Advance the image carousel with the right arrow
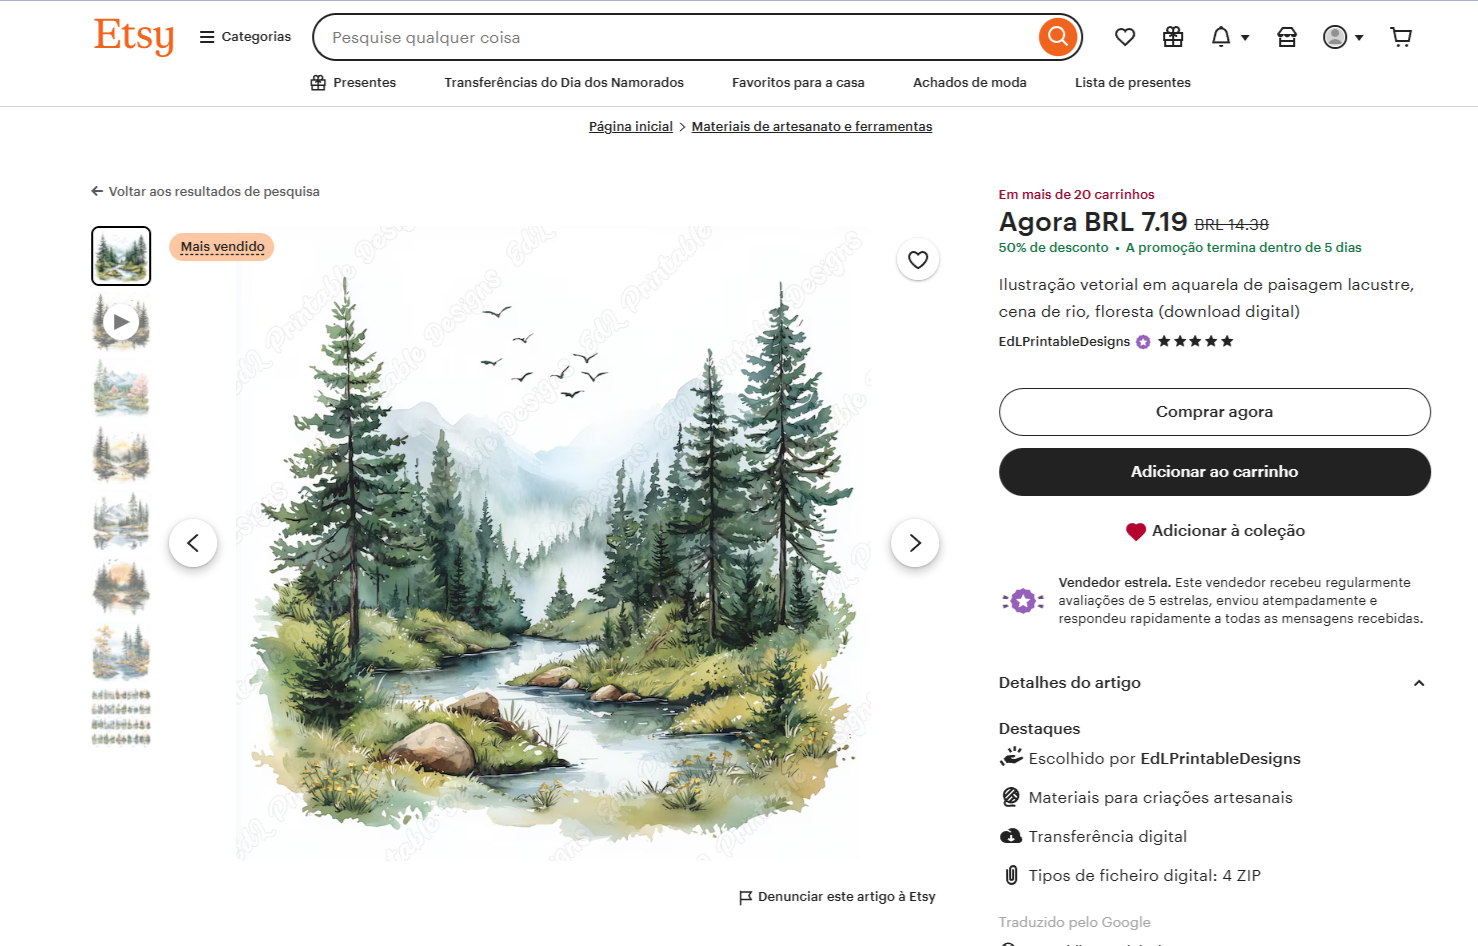The image size is (1478, 946). (914, 542)
